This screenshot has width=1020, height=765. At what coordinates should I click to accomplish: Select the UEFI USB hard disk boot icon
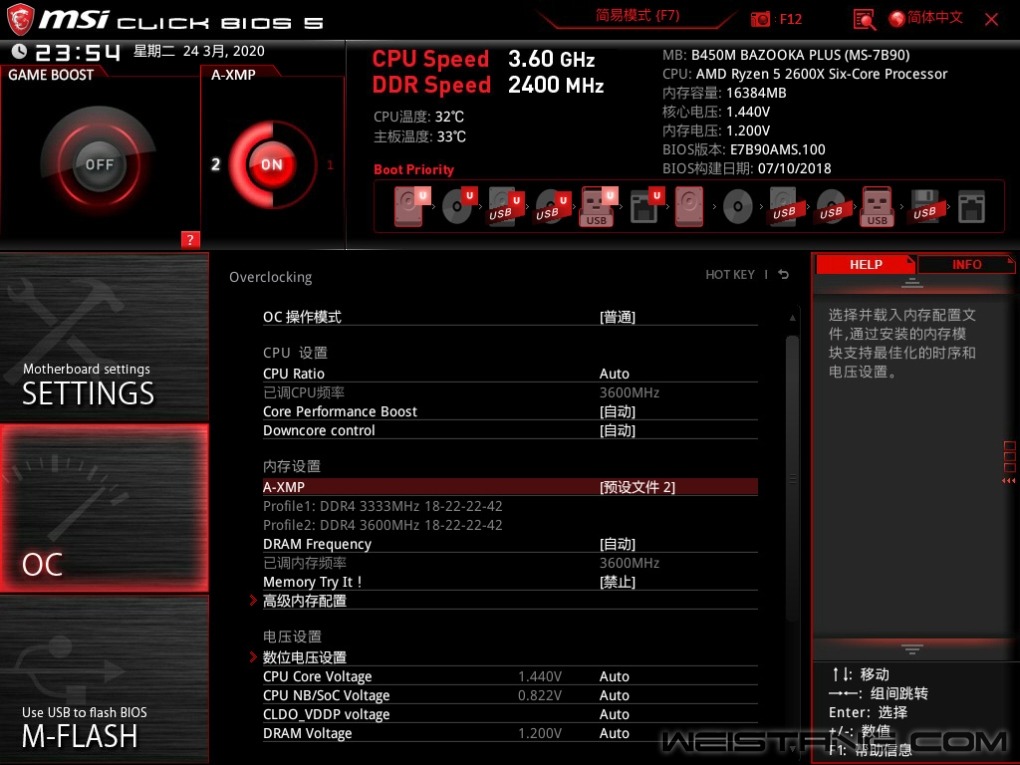[505, 206]
